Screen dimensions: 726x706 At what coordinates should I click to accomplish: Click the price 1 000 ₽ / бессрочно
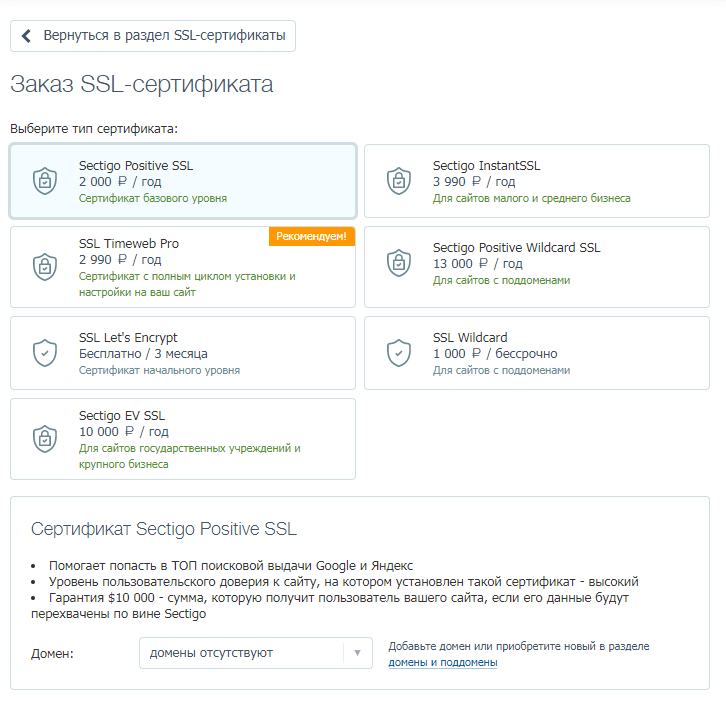495,354
